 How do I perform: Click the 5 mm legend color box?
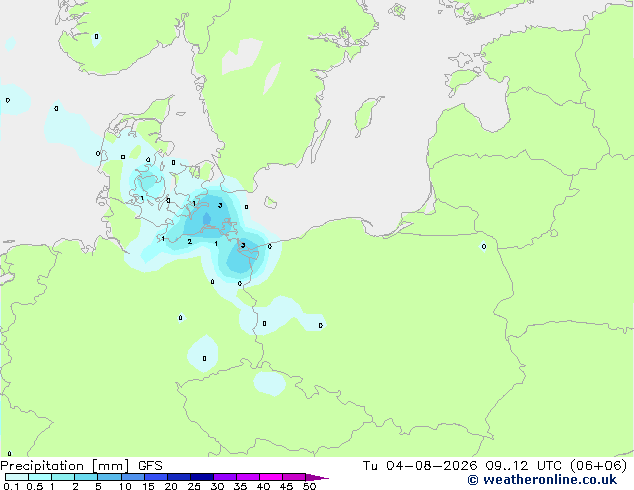click(109, 477)
